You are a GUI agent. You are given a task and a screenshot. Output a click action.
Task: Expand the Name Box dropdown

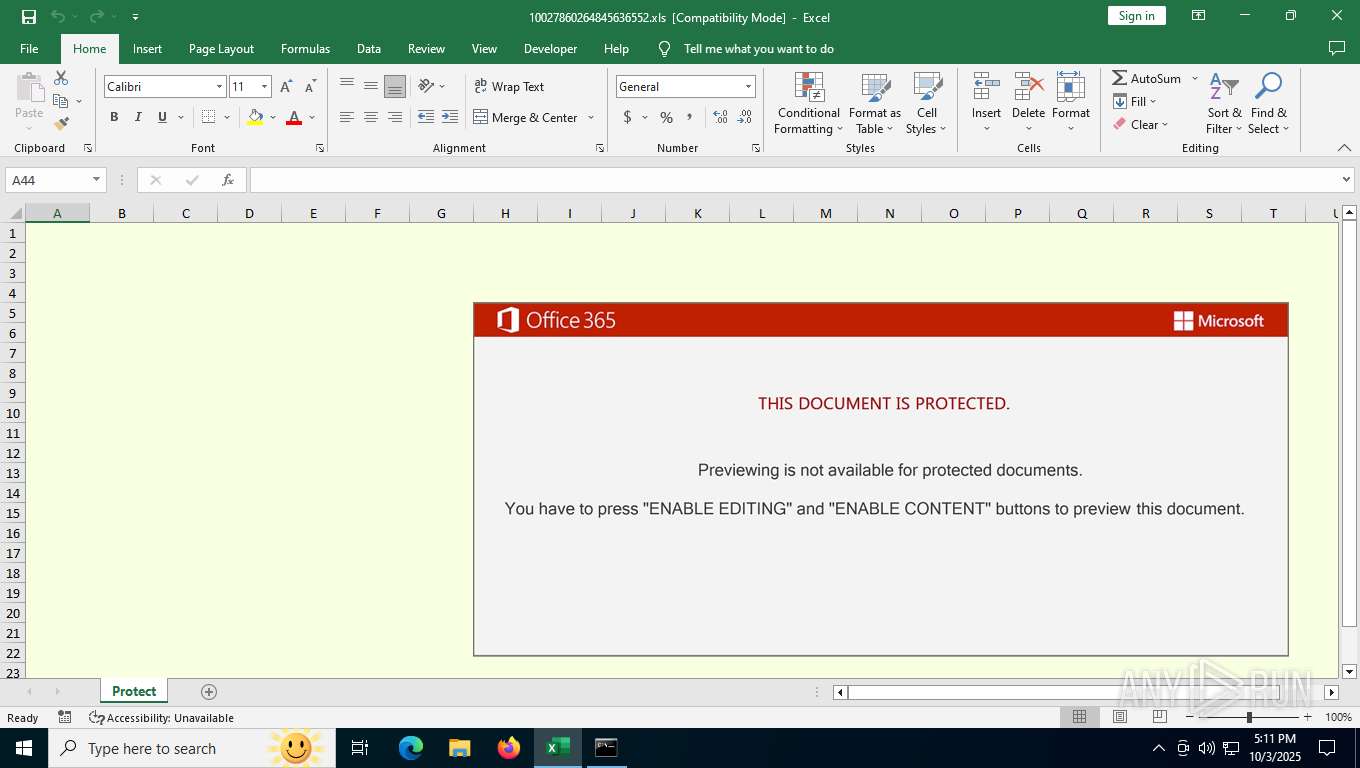click(x=97, y=180)
